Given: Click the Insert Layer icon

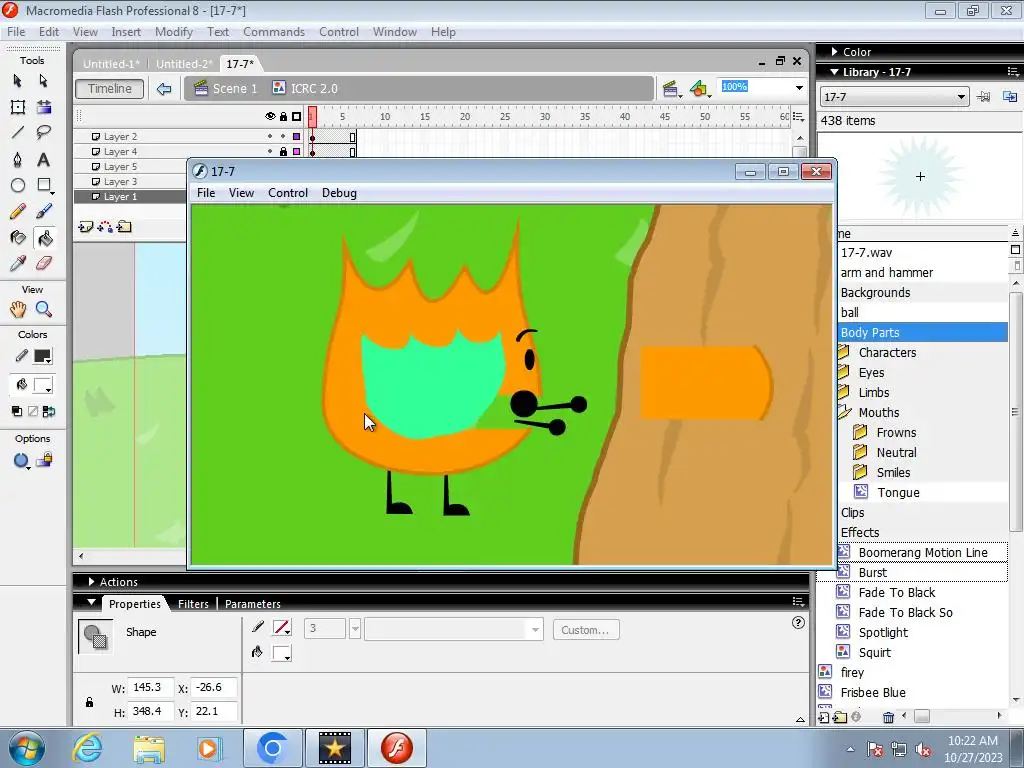Looking at the screenshot, I should click(86, 227).
